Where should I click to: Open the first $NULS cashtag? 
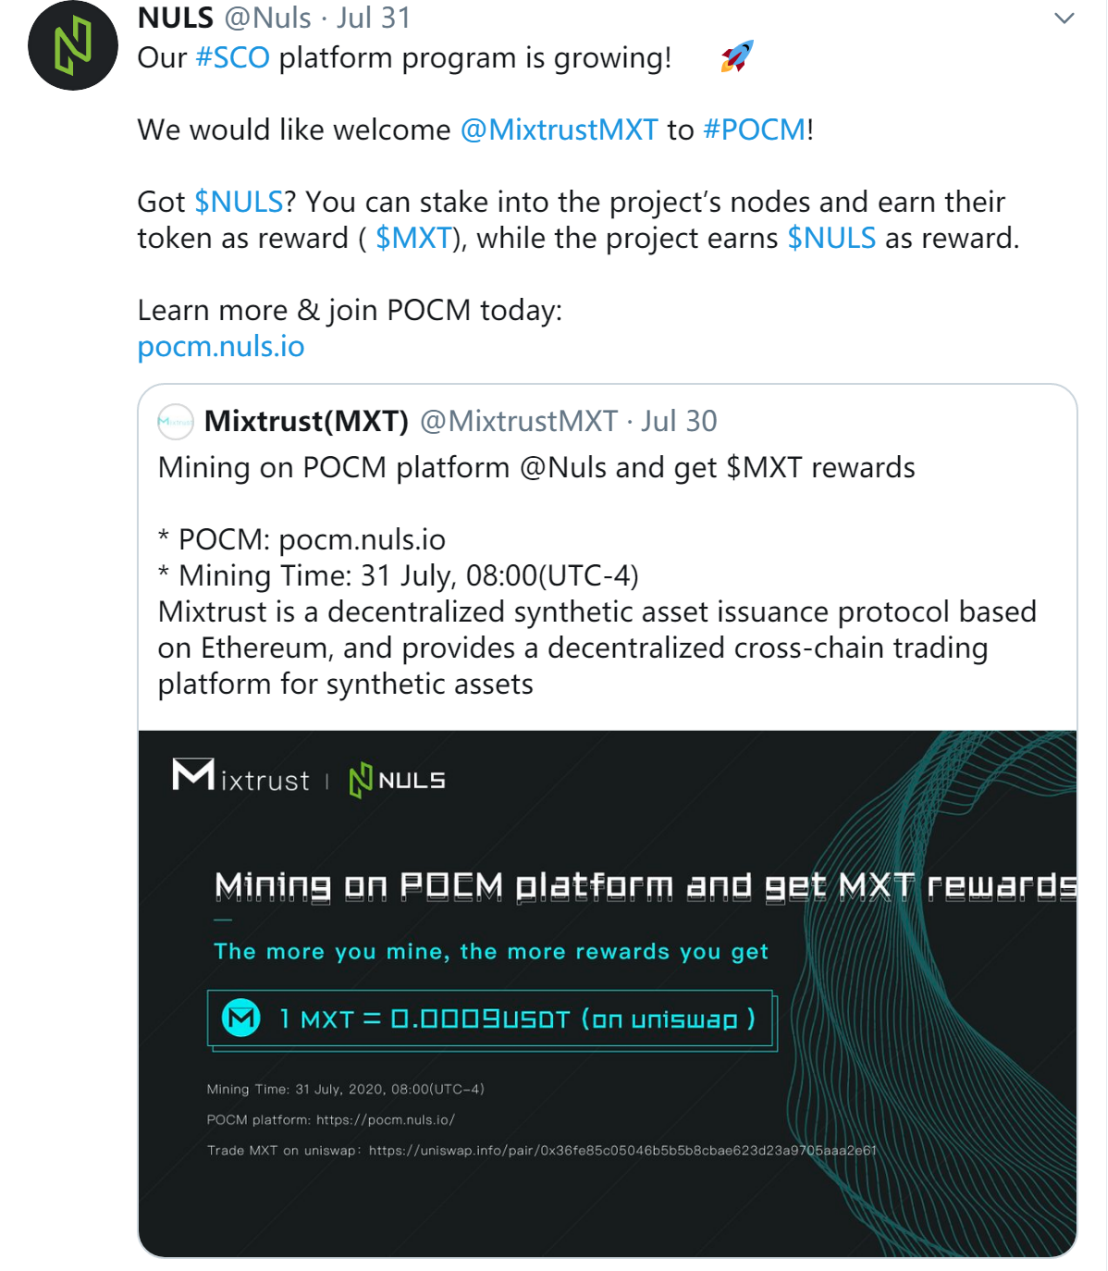[x=239, y=202]
